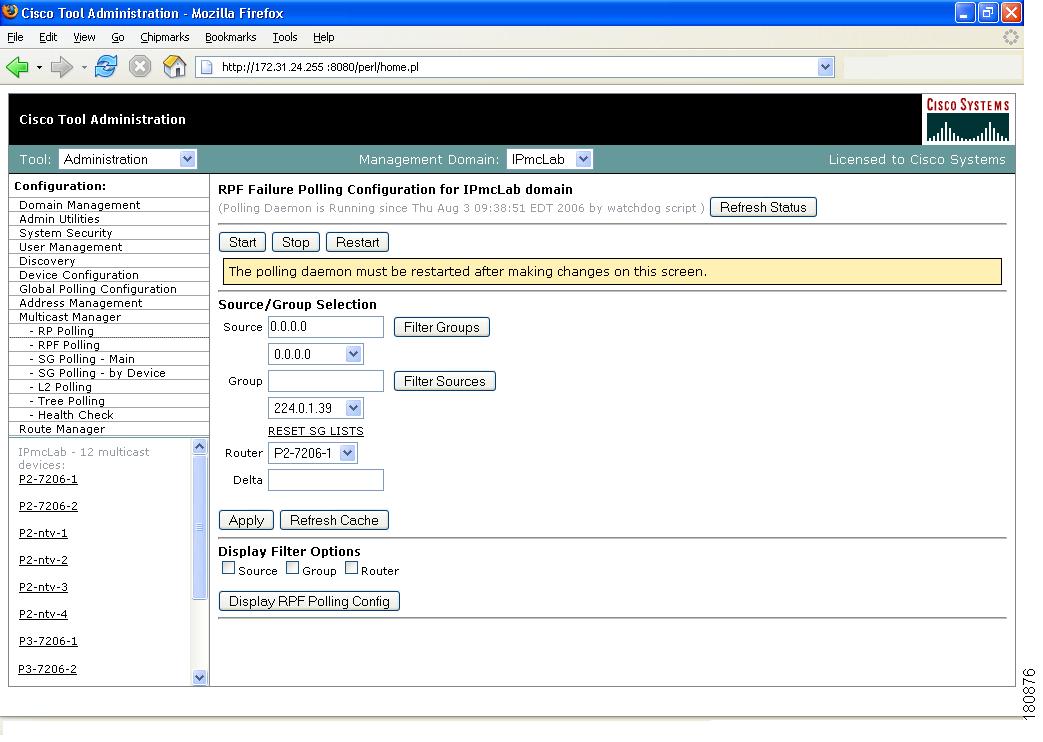The width and height of the screenshot is (1043, 742).
Task: Enable the Router display filter checkbox
Action: pos(351,568)
